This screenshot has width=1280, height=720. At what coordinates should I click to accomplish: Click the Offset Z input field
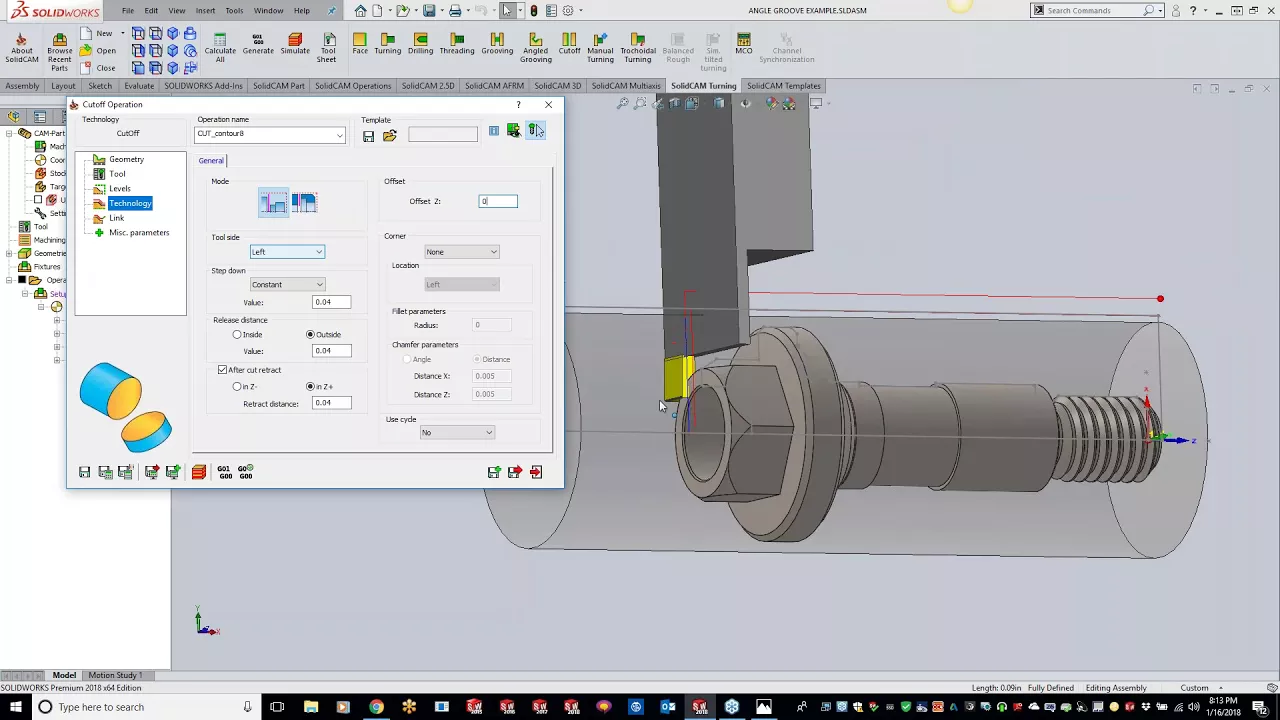pos(498,202)
